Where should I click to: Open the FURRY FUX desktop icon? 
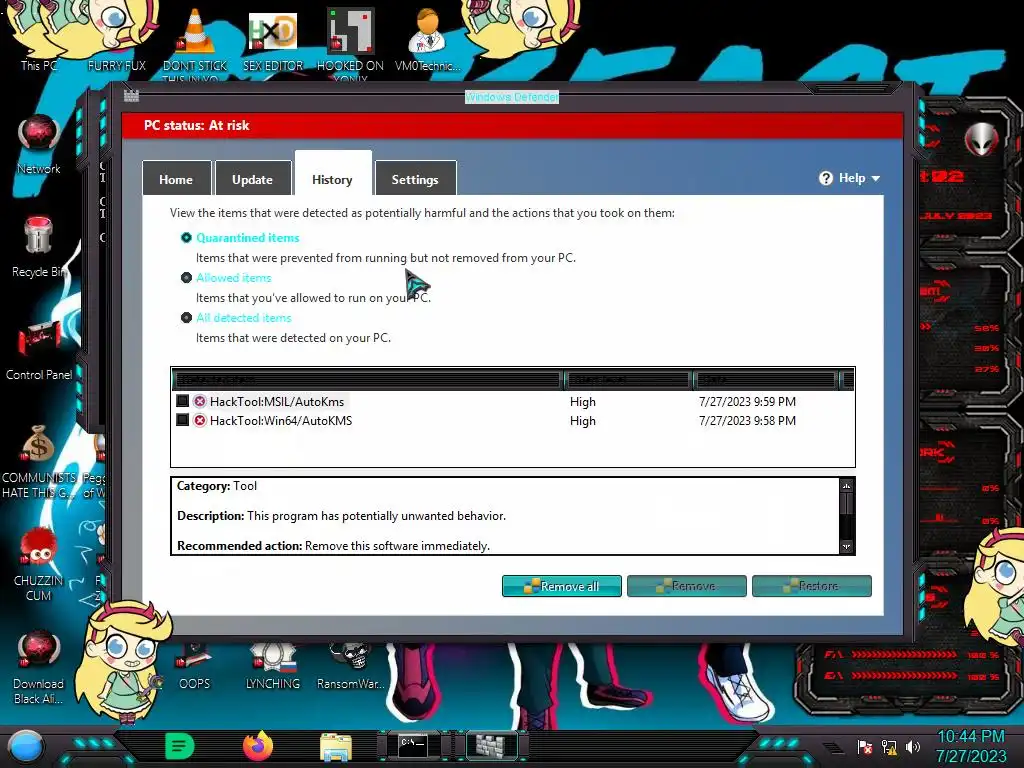[117, 39]
